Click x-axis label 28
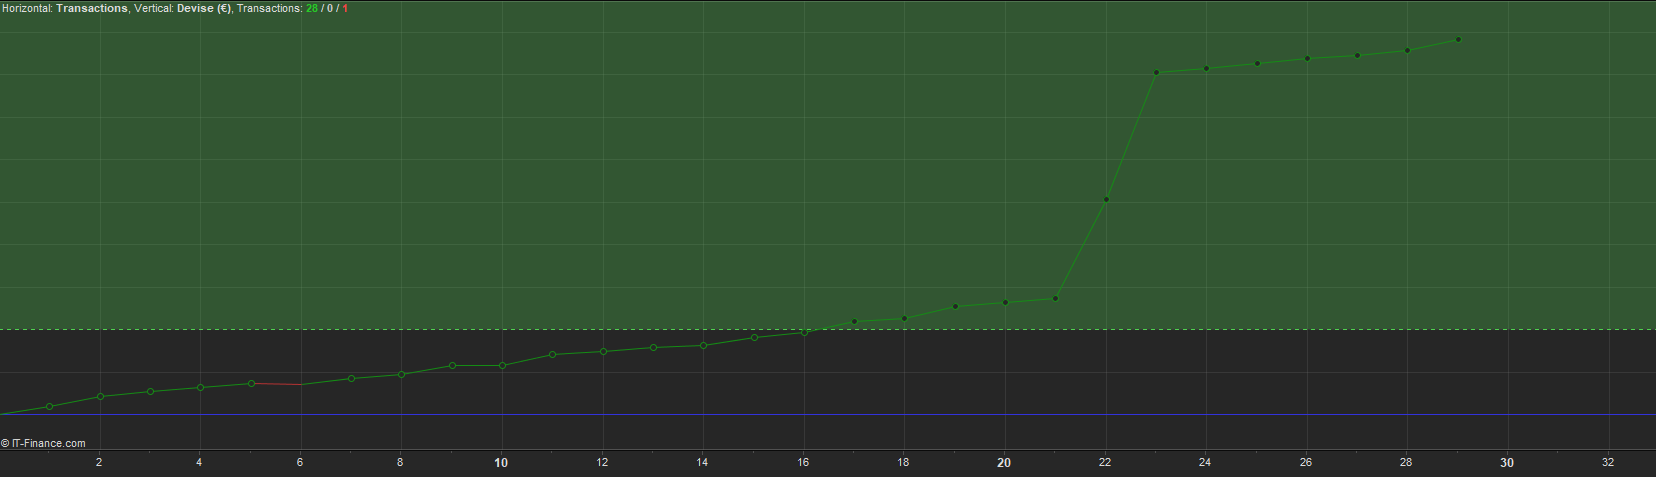The width and height of the screenshot is (1656, 477). click(x=1406, y=462)
